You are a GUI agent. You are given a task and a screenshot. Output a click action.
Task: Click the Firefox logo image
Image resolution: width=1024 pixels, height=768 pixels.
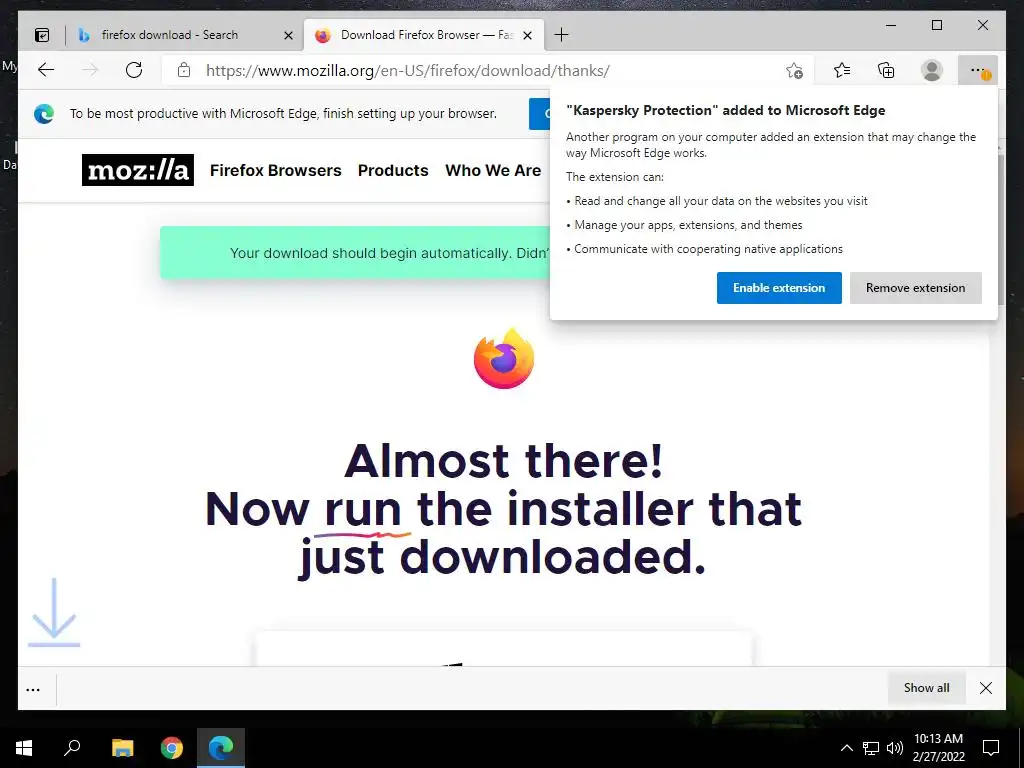point(504,359)
